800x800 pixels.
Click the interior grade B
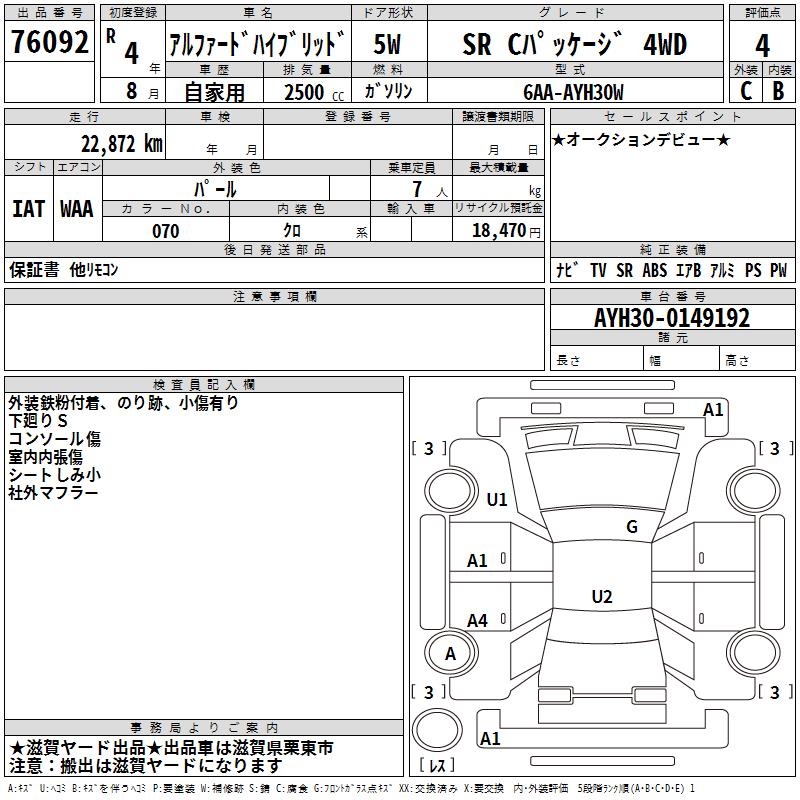click(779, 91)
